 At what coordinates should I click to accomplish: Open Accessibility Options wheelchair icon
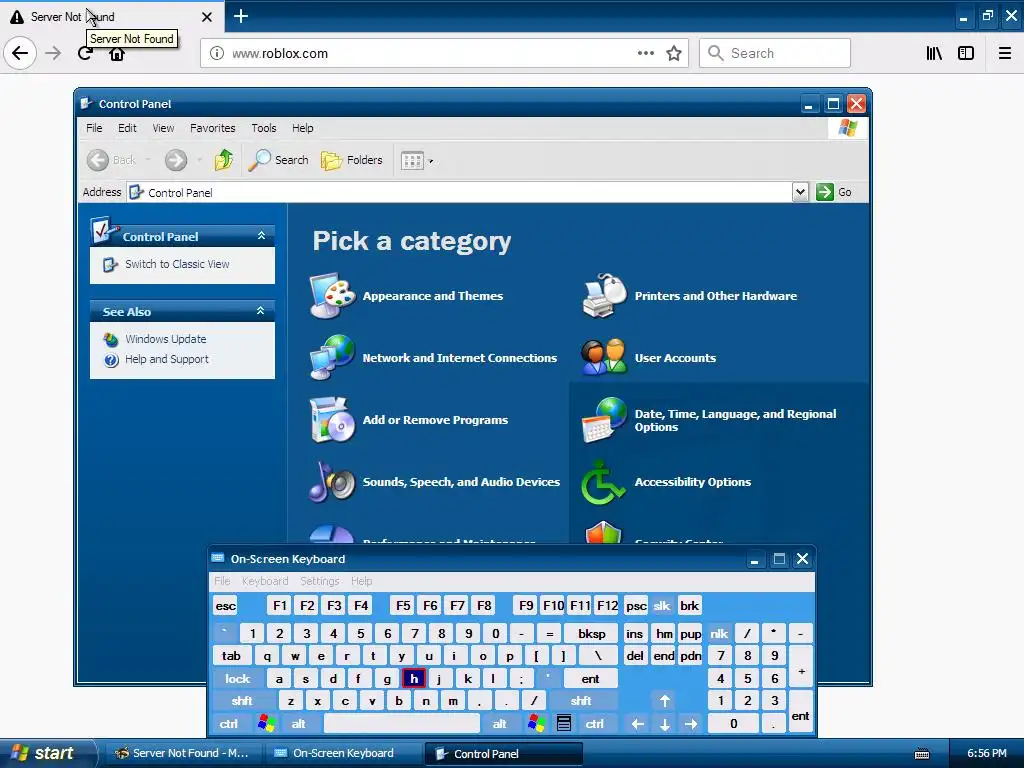point(603,482)
